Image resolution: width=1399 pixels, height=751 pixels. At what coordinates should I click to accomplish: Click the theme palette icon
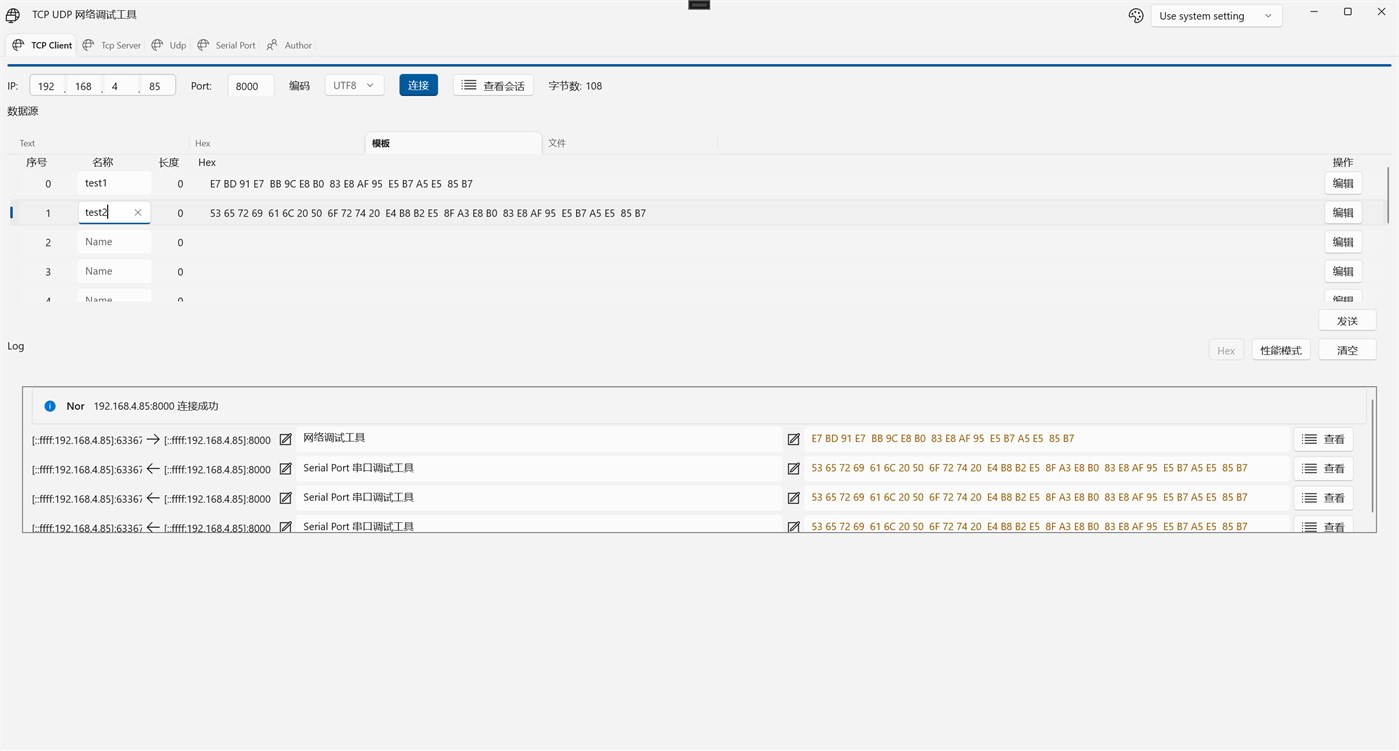(x=1136, y=16)
